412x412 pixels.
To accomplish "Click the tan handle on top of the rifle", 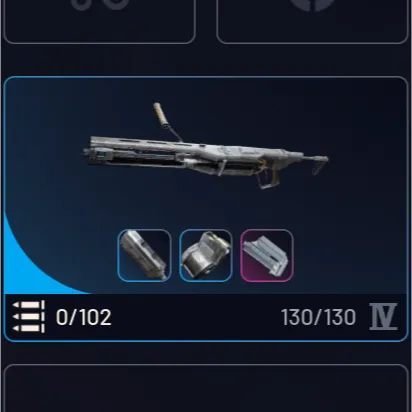I will pyautogui.click(x=160, y=114).
